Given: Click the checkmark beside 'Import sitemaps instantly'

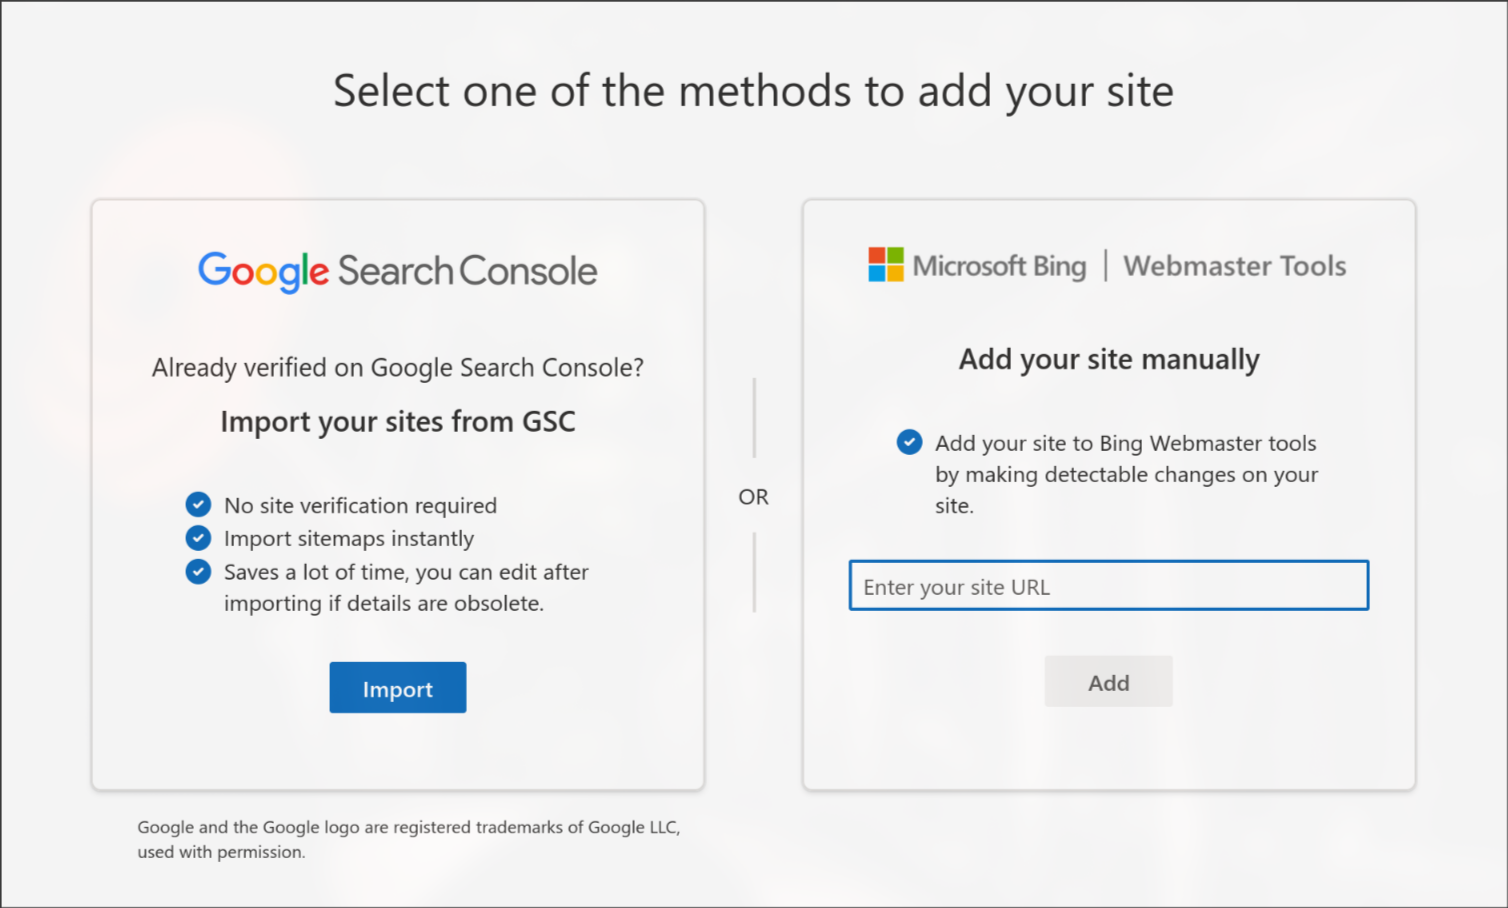Looking at the screenshot, I should point(198,538).
